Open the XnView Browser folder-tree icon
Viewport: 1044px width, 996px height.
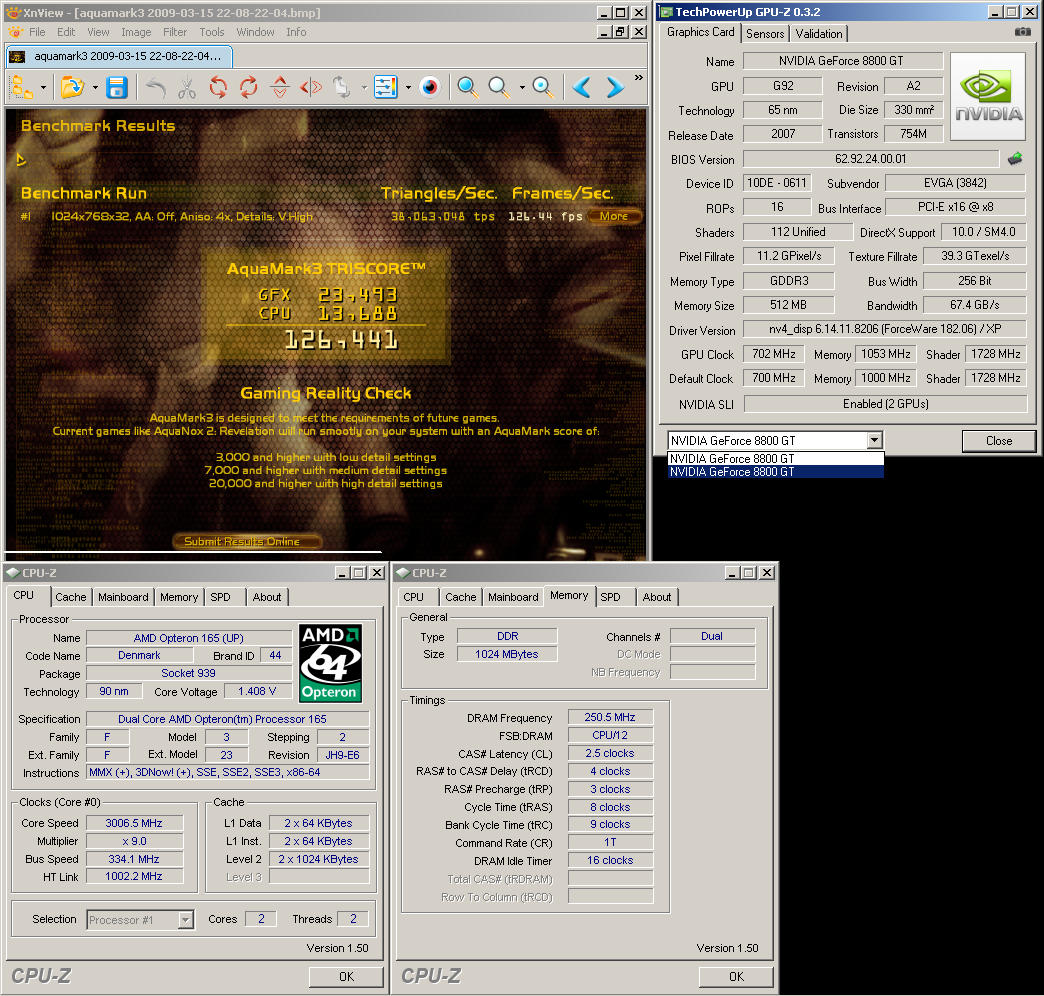pyautogui.click(x=23, y=87)
